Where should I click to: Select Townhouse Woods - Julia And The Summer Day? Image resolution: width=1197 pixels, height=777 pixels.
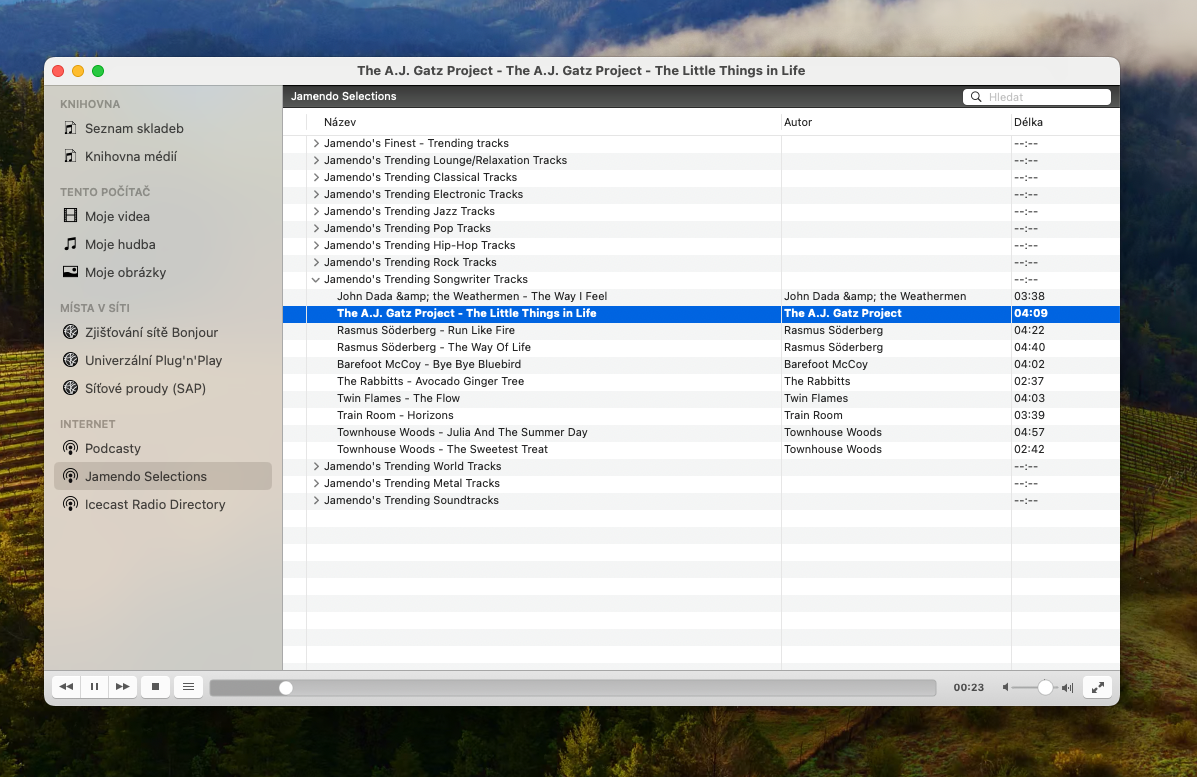coord(462,432)
